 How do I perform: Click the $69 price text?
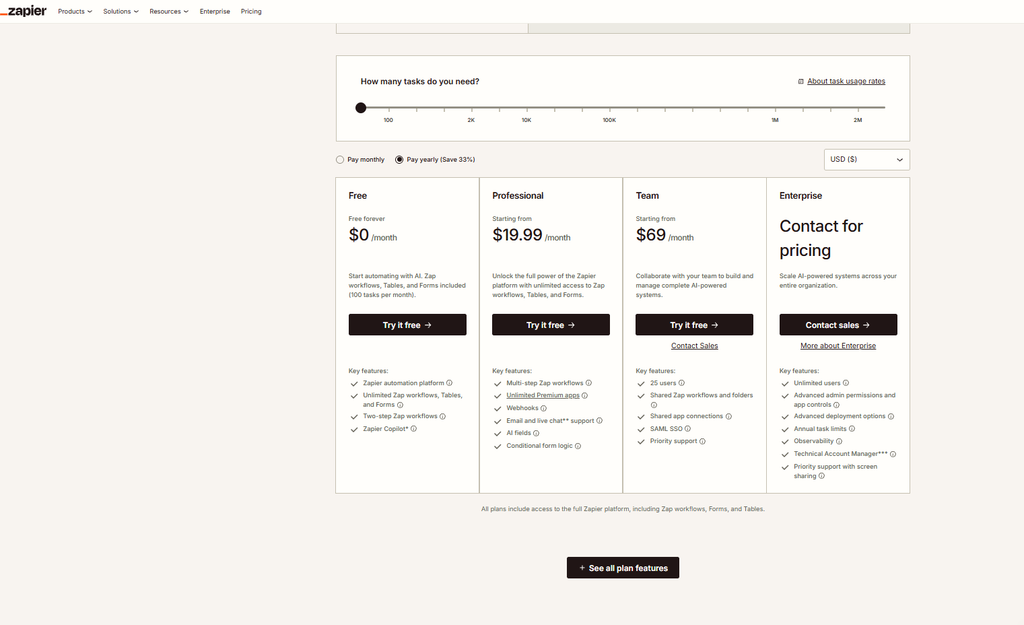pos(650,235)
